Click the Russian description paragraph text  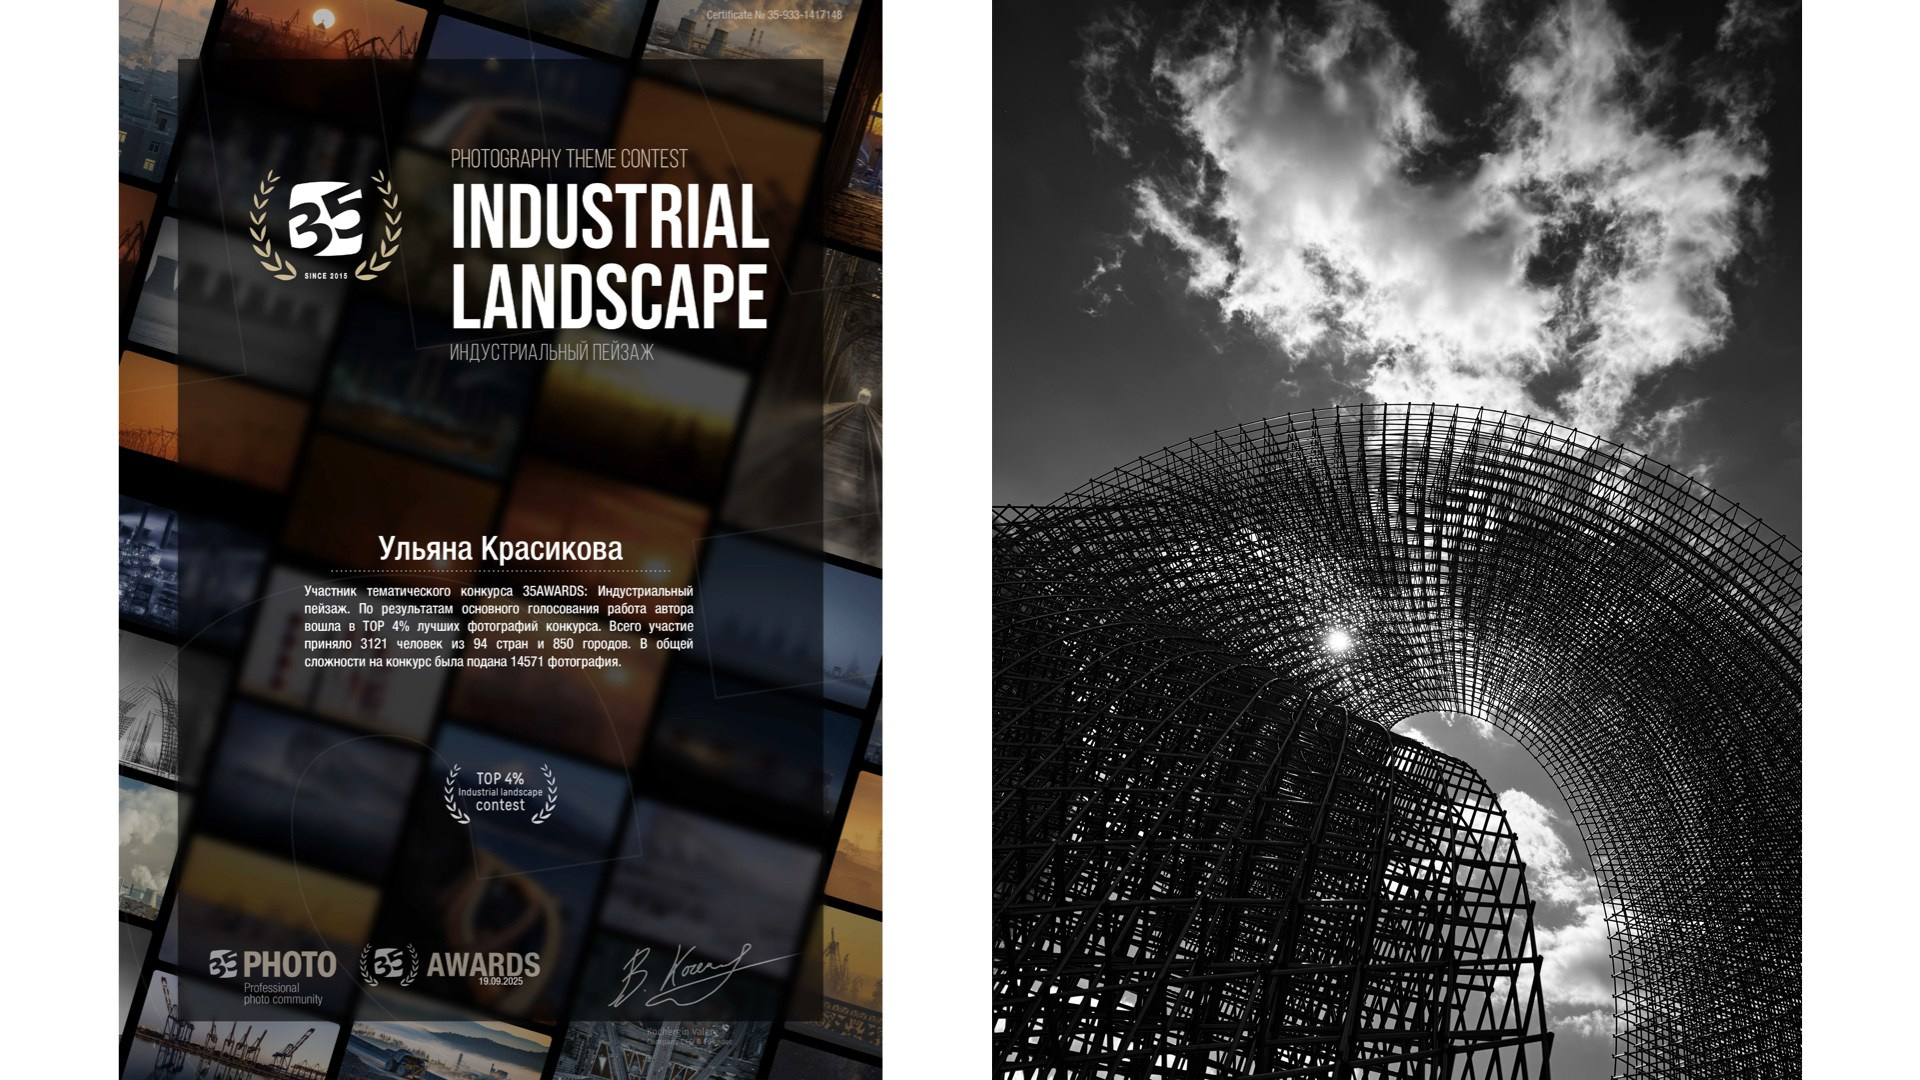498,627
